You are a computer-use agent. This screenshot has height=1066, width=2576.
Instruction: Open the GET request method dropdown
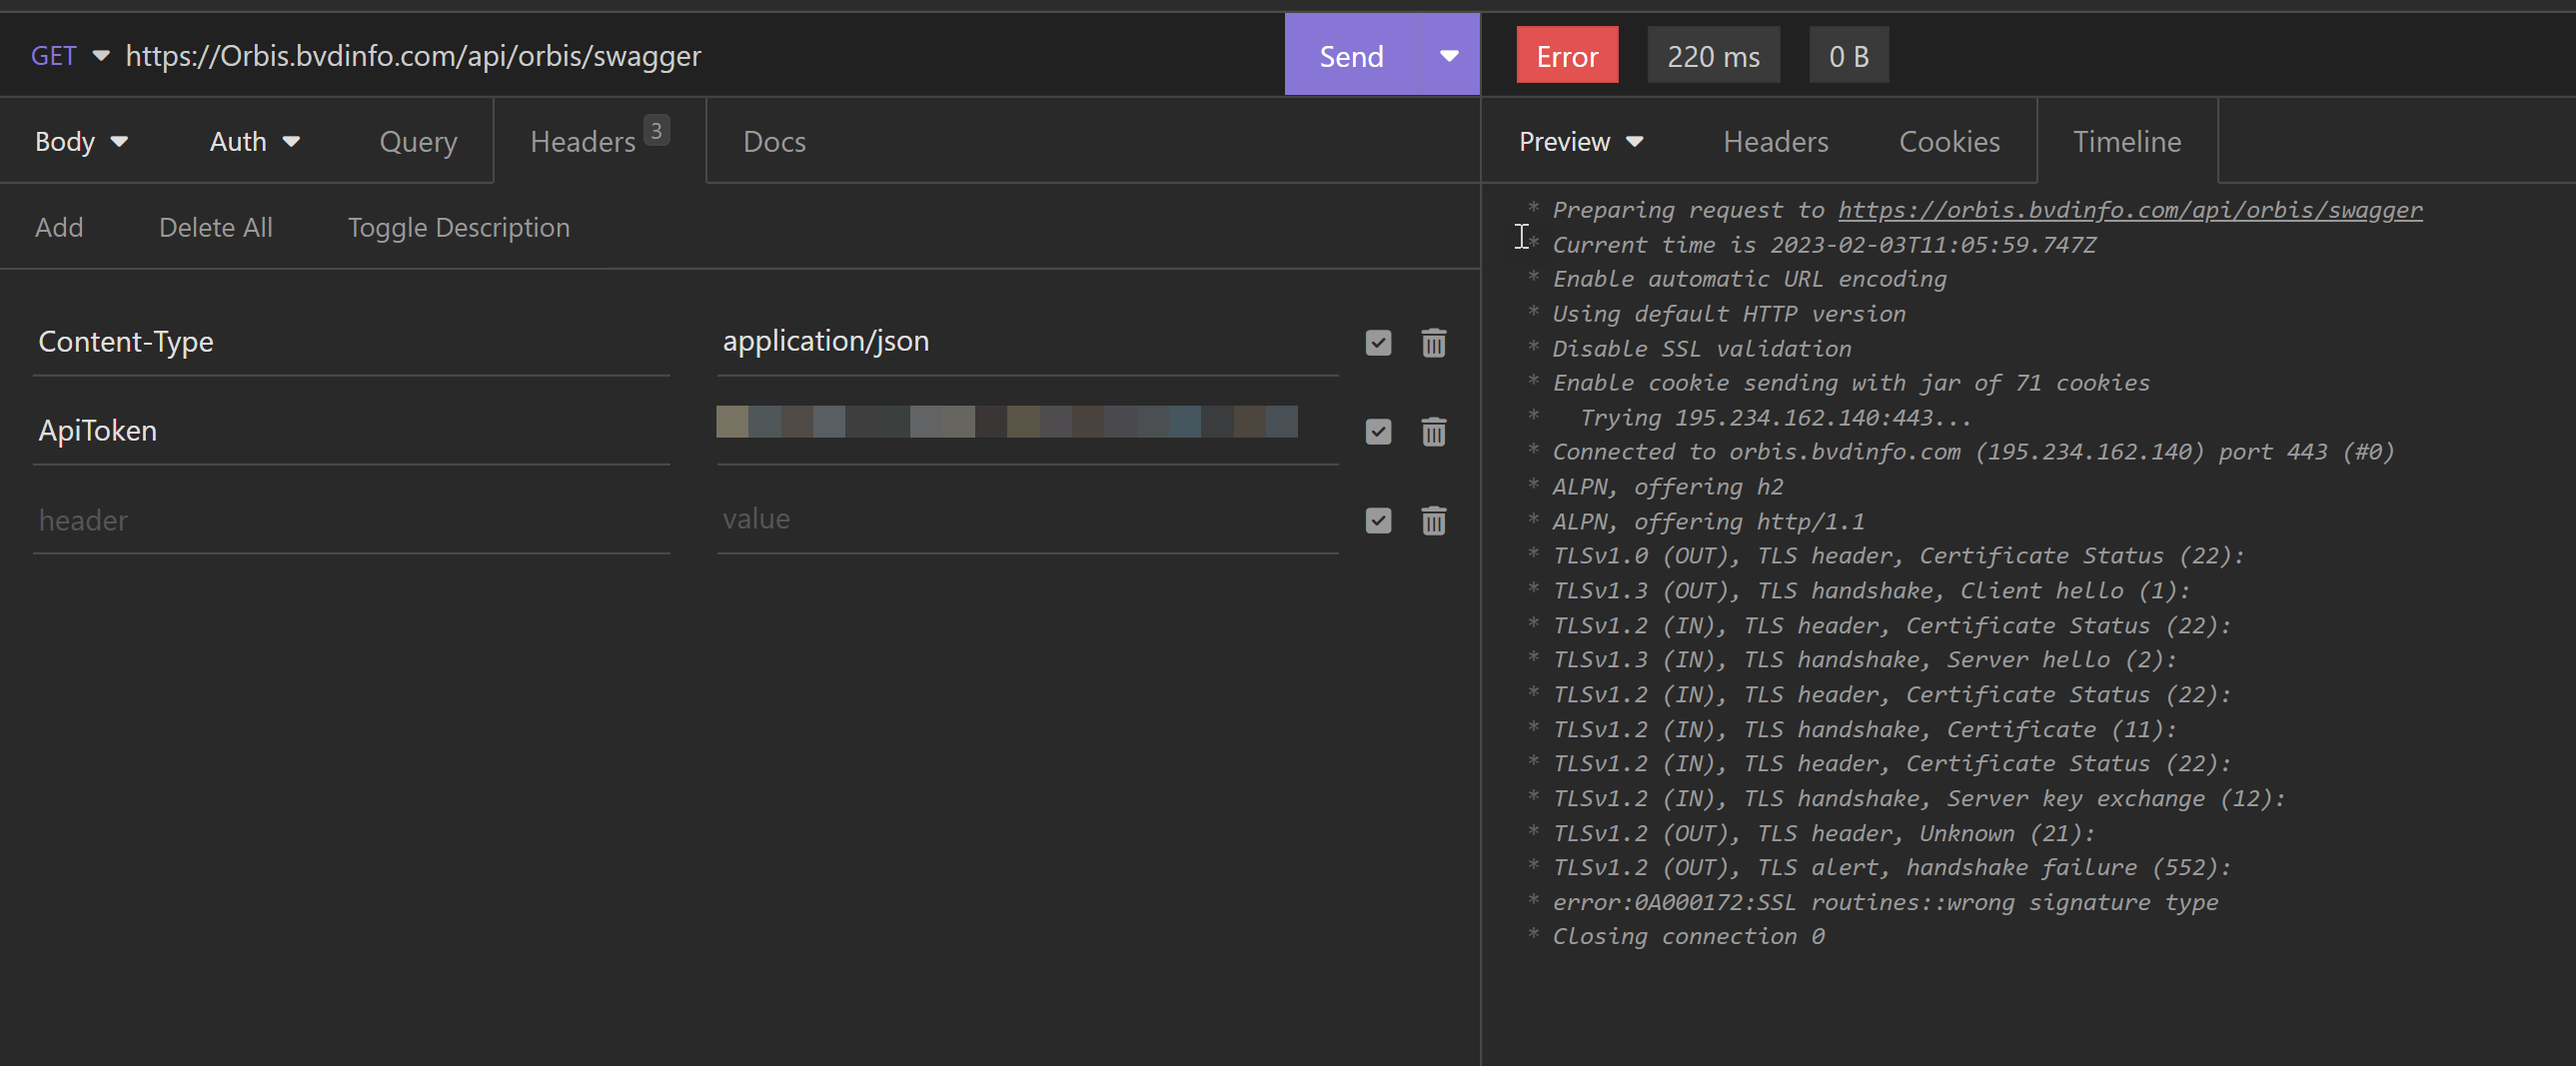pos(100,56)
